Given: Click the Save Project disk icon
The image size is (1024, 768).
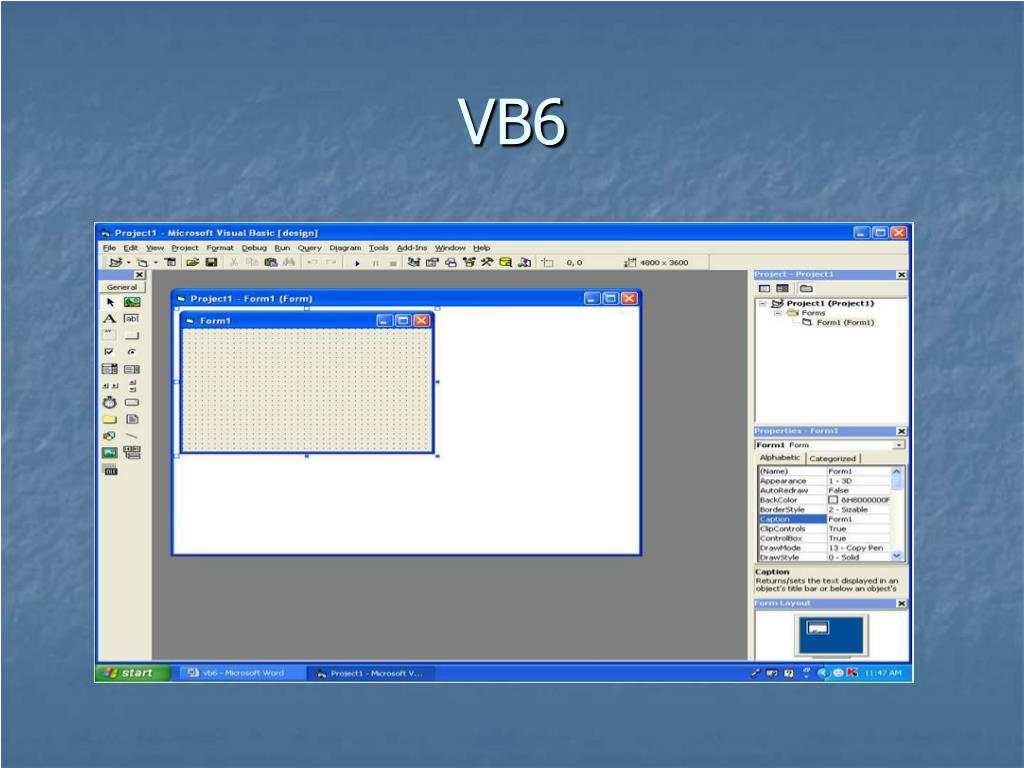Looking at the screenshot, I should tap(211, 263).
